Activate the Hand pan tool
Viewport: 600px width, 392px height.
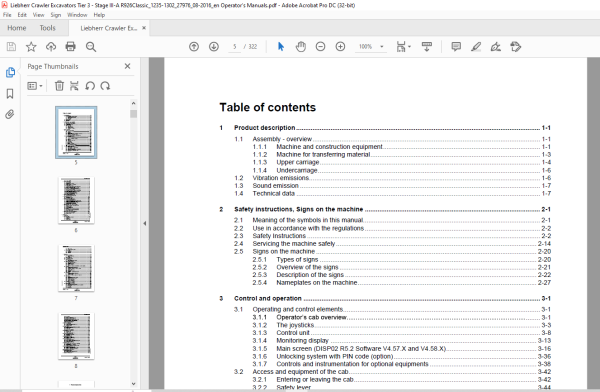(301, 47)
